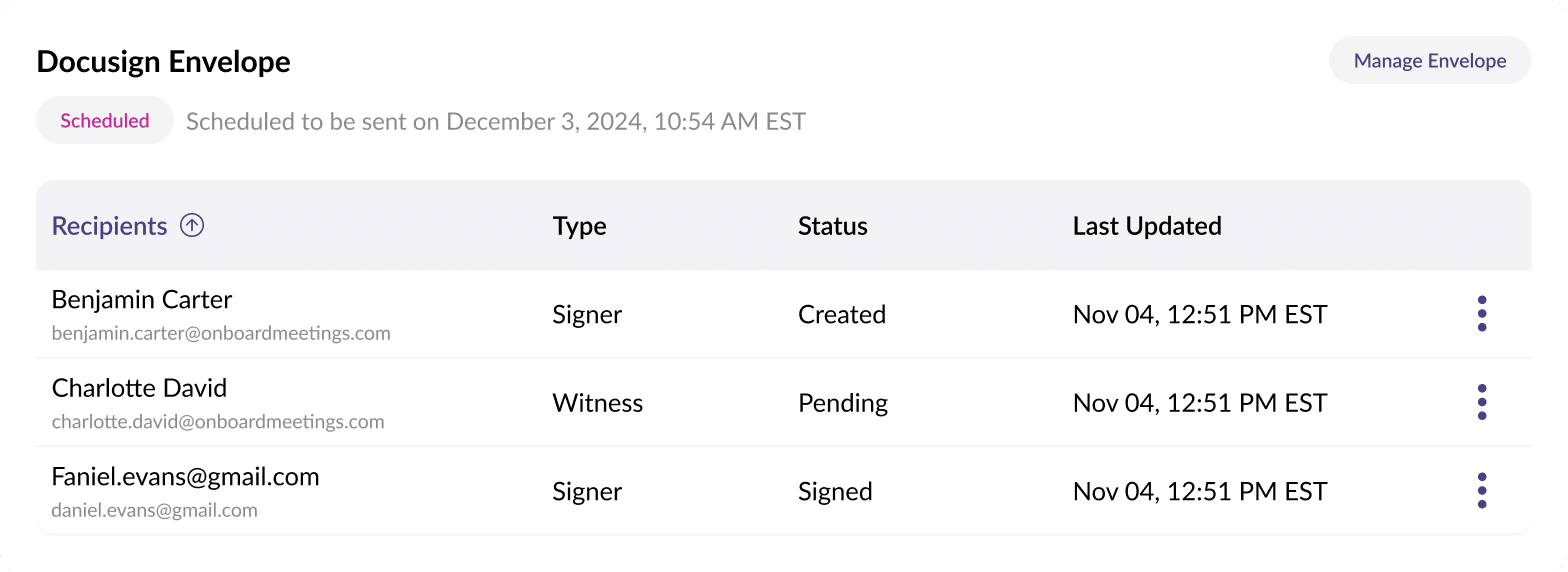Open the three-dot menu for Benjamin Carter

tap(1481, 314)
